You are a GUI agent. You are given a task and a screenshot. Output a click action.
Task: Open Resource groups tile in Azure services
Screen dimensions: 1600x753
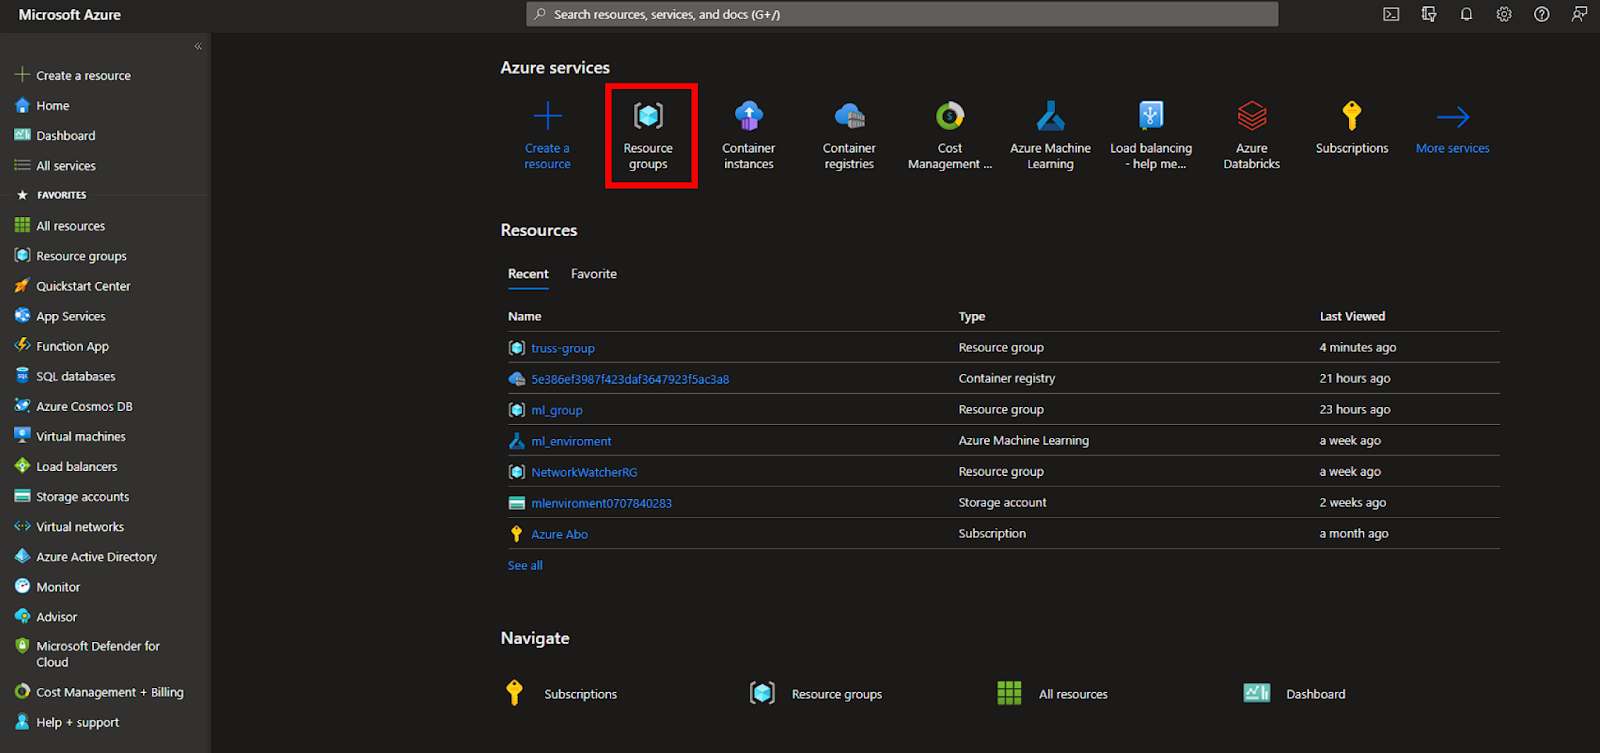[648, 135]
